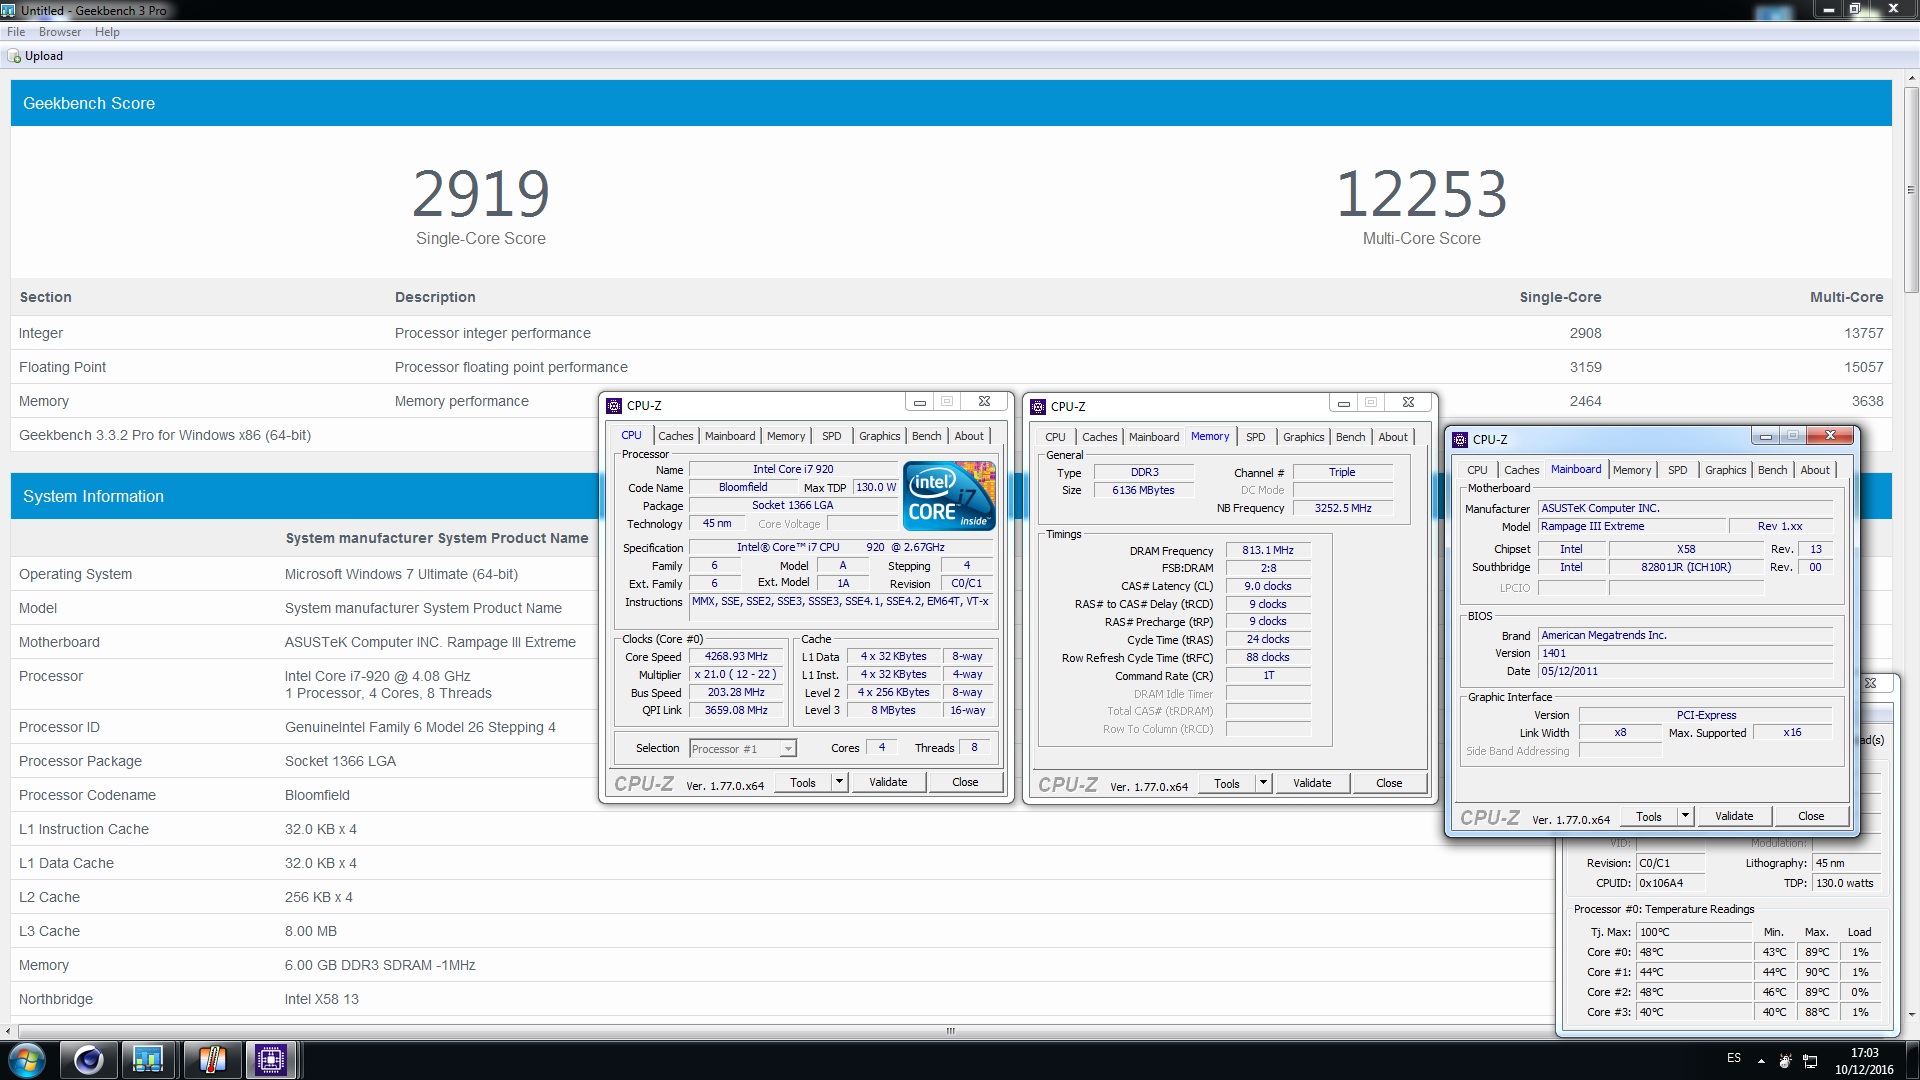Click the left arrow of the horizontal scrollbar
The image size is (1920, 1080).
[x=11, y=1030]
